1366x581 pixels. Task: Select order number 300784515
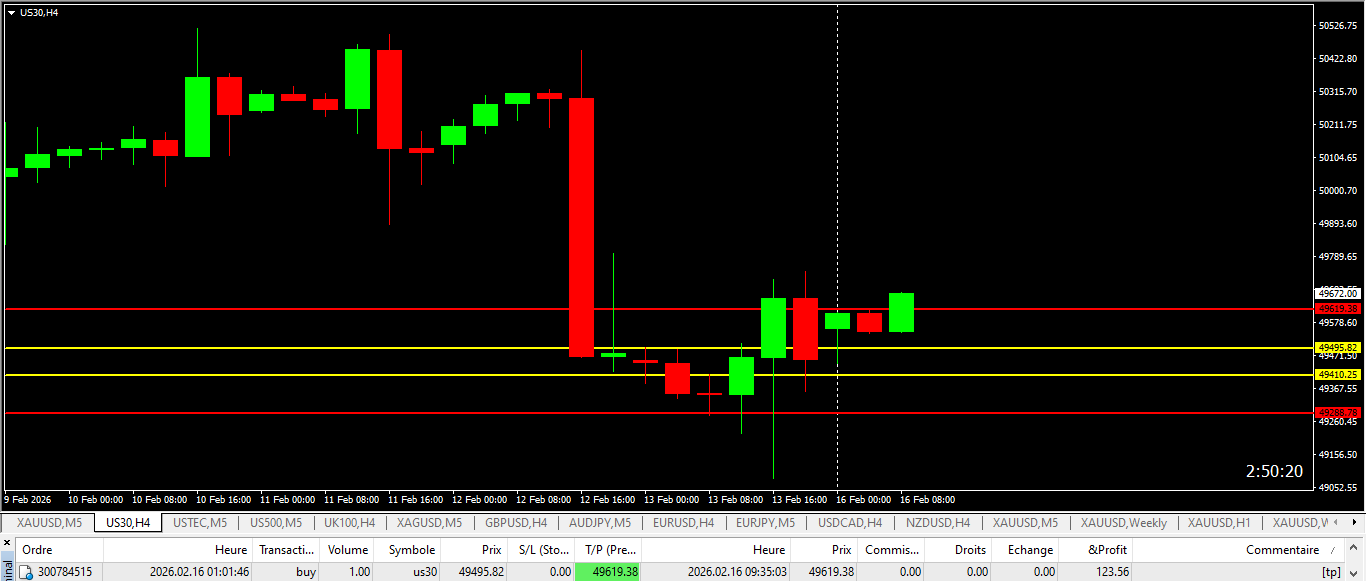pyautogui.click(x=64, y=572)
